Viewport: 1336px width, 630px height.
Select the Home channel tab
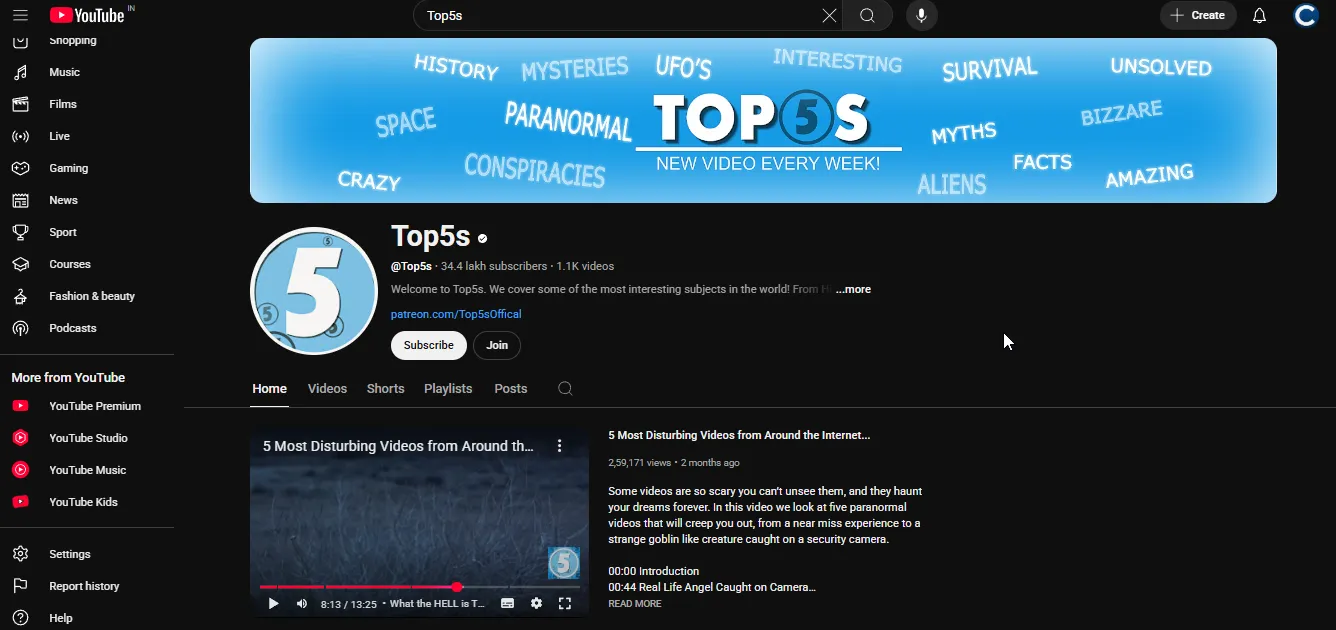click(x=269, y=389)
